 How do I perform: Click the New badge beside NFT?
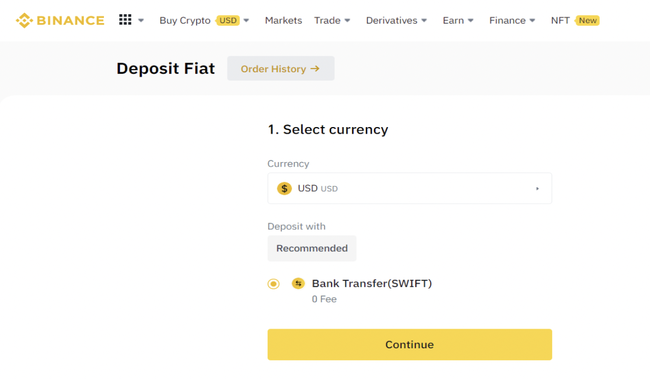click(587, 20)
